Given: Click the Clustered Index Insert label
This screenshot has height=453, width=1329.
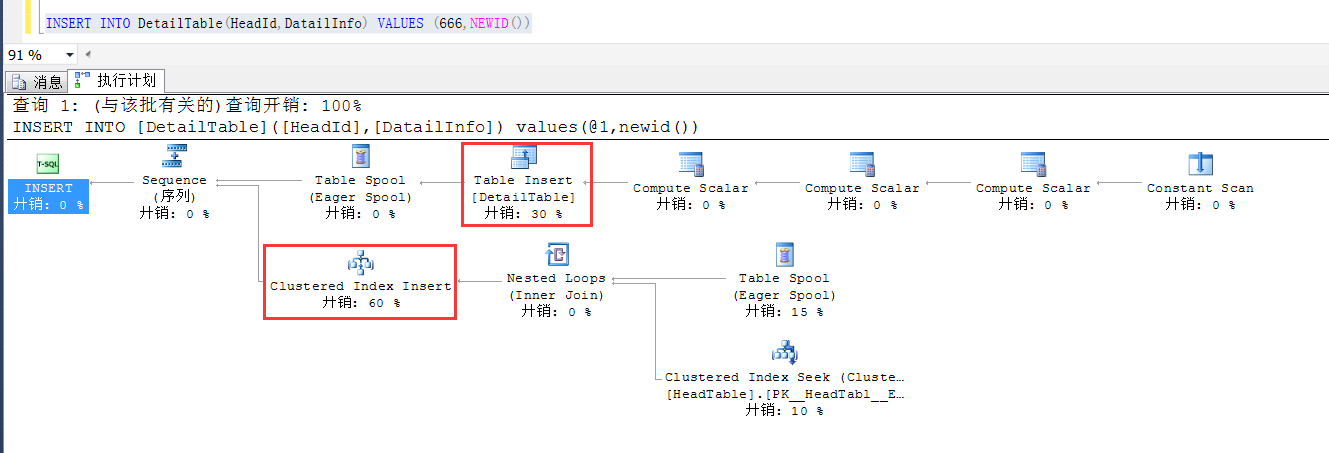Looking at the screenshot, I should tap(360, 286).
